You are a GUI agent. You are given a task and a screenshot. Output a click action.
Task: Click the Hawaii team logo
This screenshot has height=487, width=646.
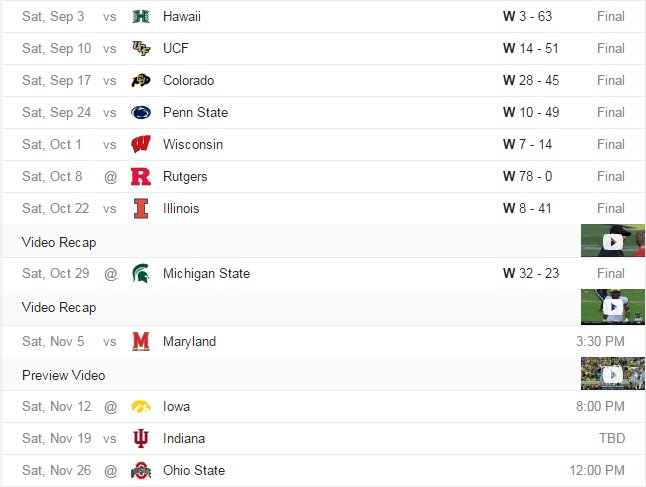(x=141, y=16)
